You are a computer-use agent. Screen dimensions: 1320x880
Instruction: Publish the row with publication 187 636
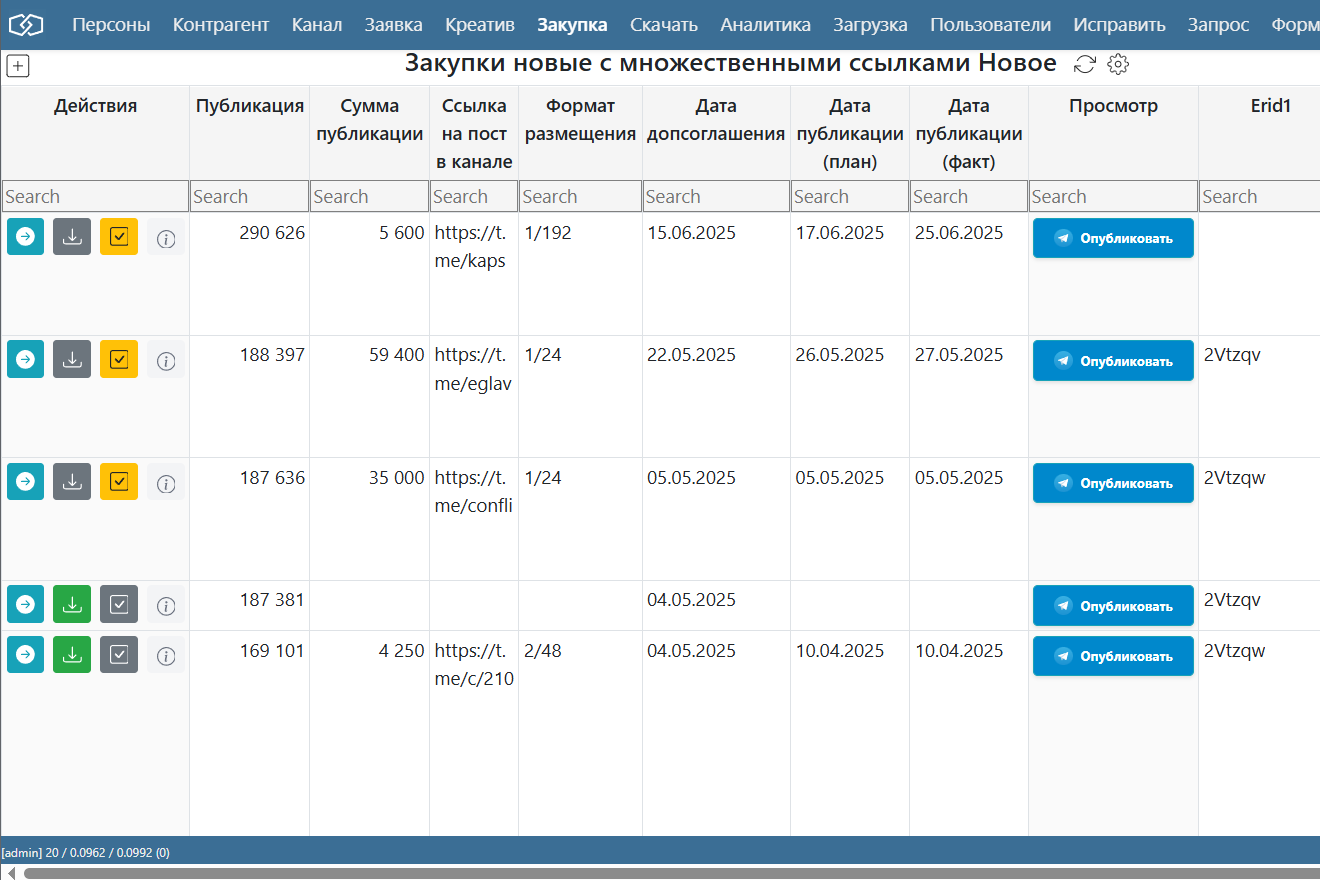[x=1113, y=483]
